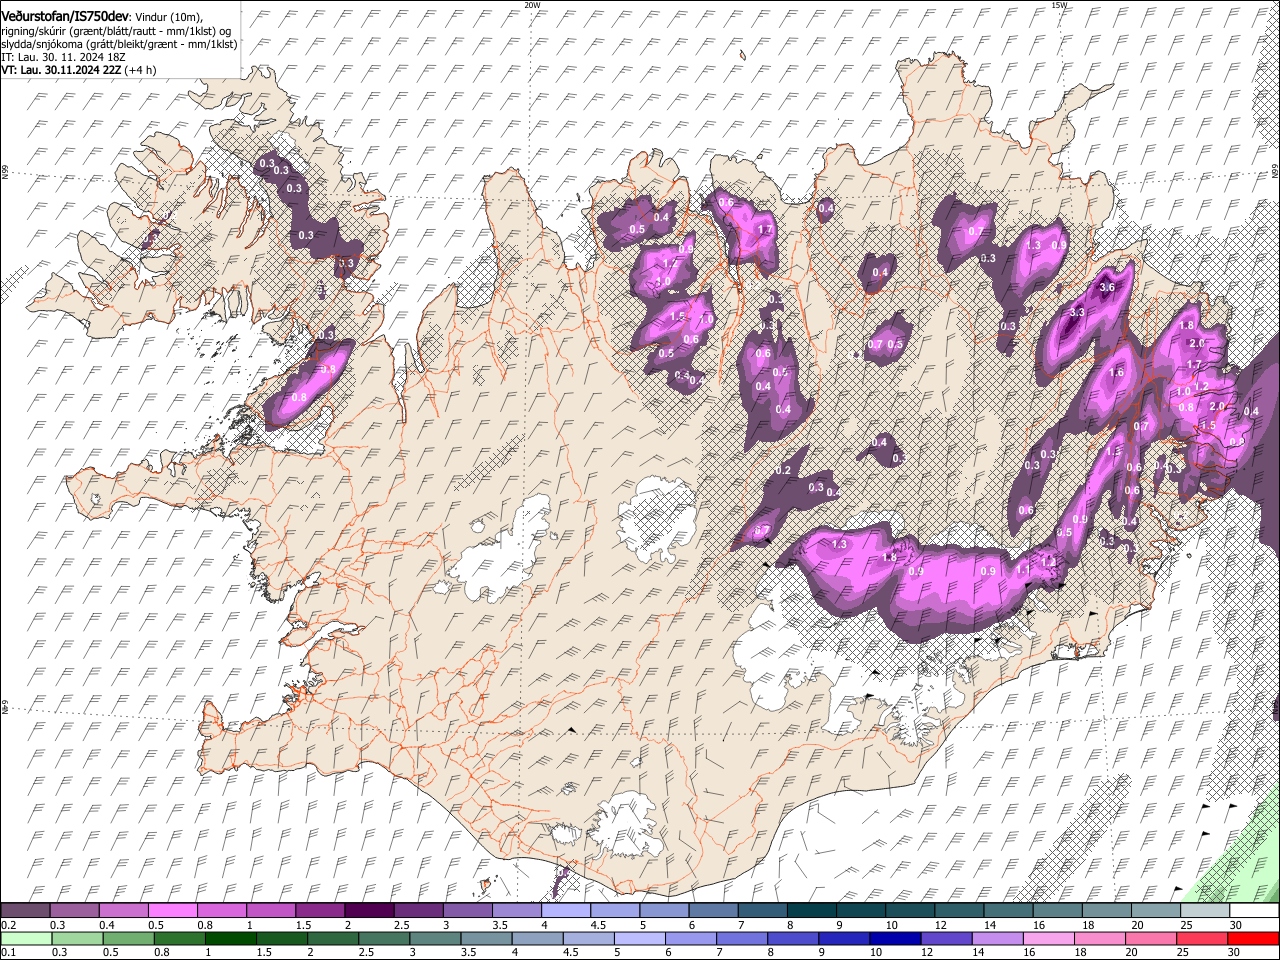Click the "Veðurstofan/IS750dev" title text
Screen dimensions: 1280x960
pos(66,15)
